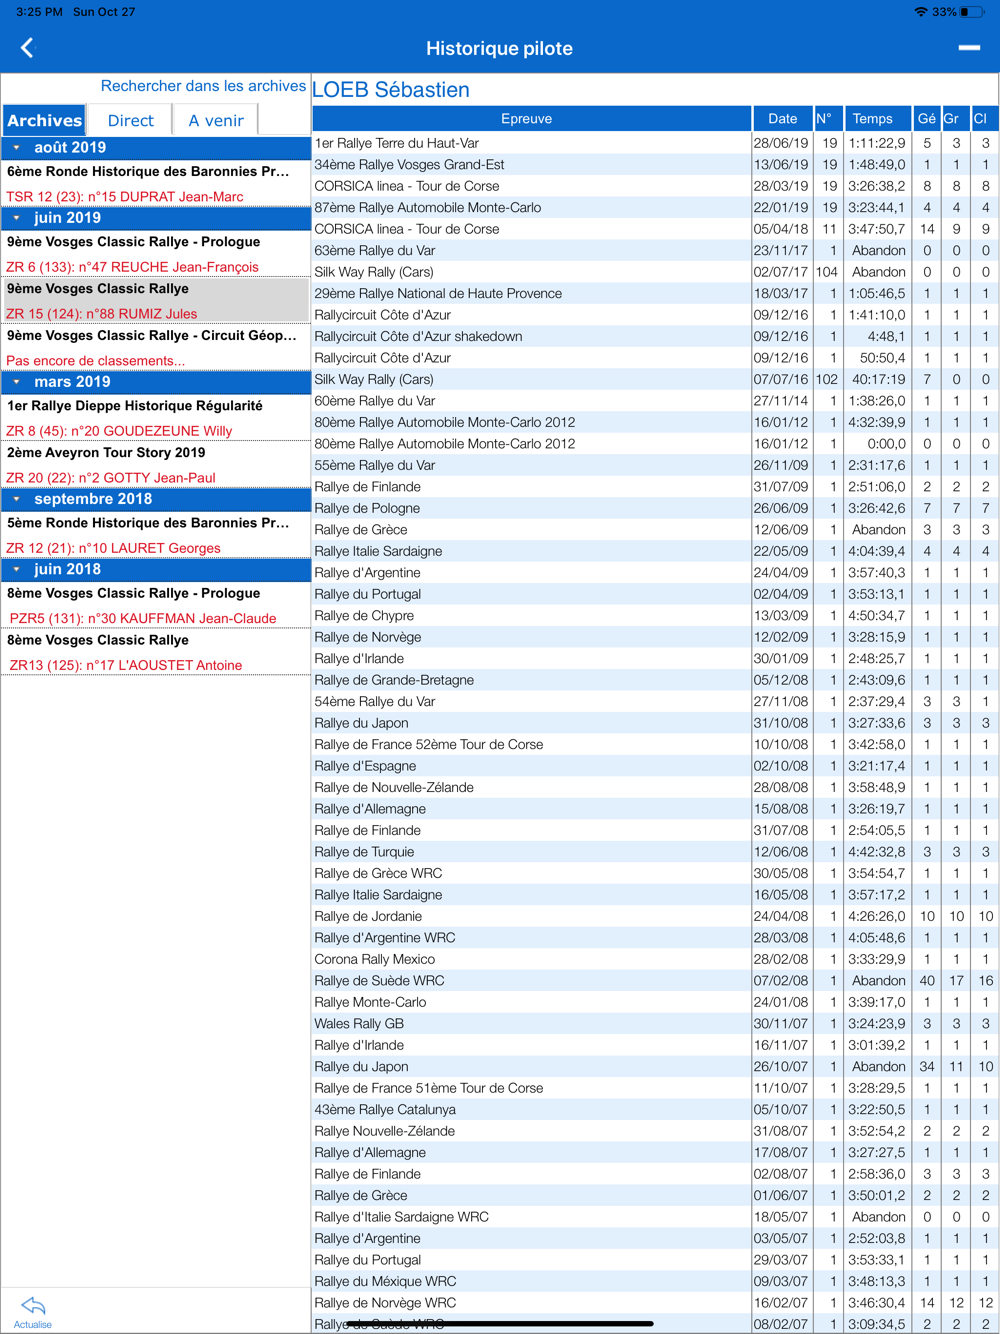Select Rallye de Turquie row
This screenshot has height=1334, width=1000.
click(x=655, y=852)
